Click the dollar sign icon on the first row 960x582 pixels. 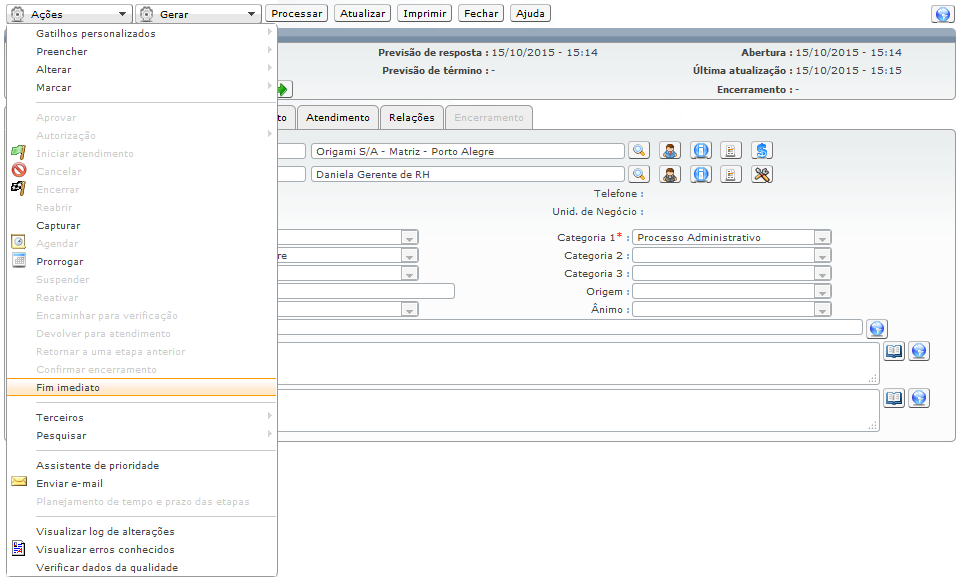(x=762, y=151)
